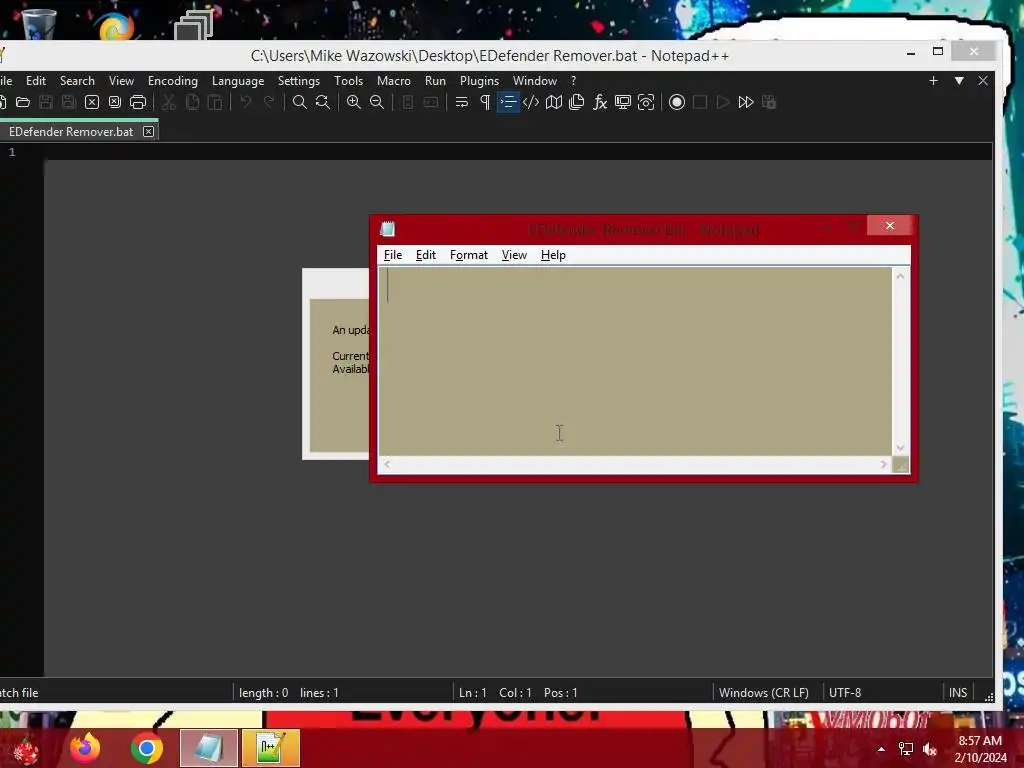This screenshot has width=1024, height=768.
Task: Open the Edit menu in Notepad++
Action: pyautogui.click(x=36, y=81)
